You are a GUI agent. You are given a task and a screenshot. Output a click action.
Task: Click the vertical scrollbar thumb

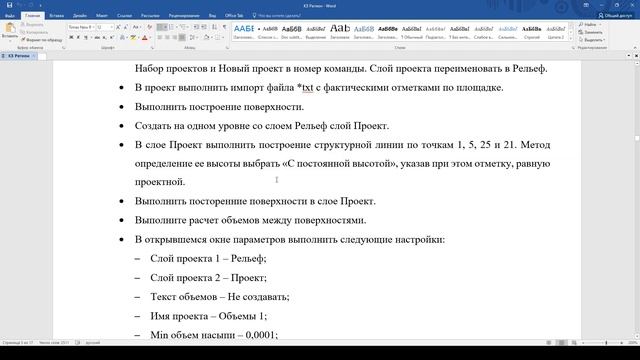click(x=637, y=139)
